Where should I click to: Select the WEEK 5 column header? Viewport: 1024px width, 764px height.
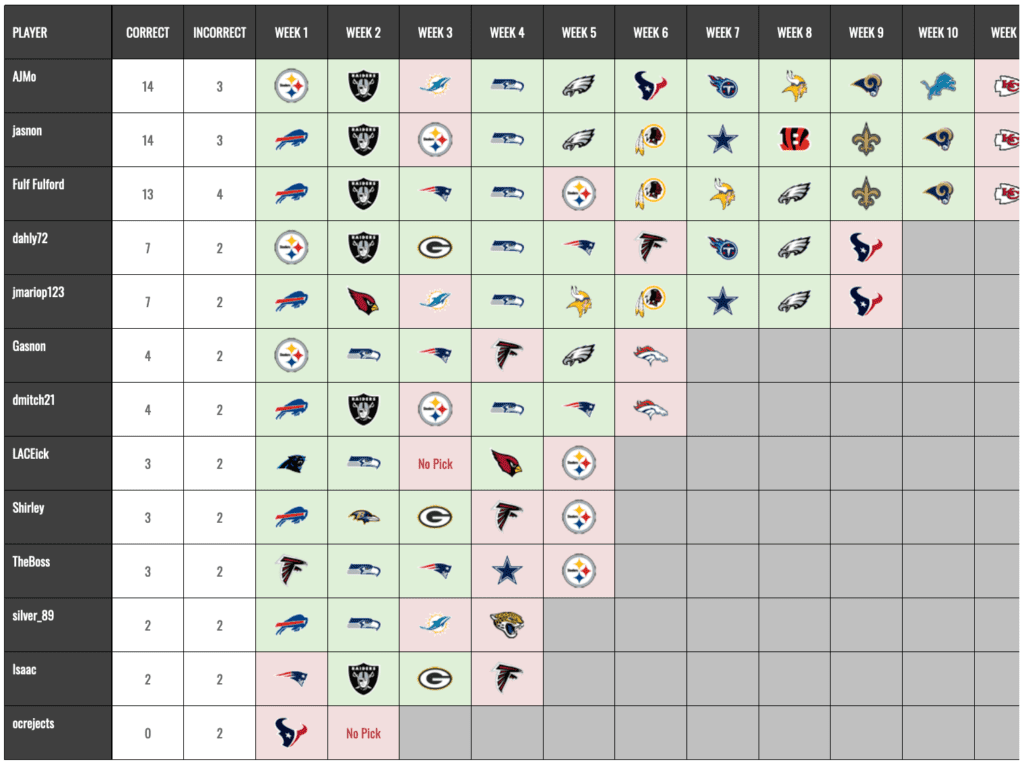579,32
